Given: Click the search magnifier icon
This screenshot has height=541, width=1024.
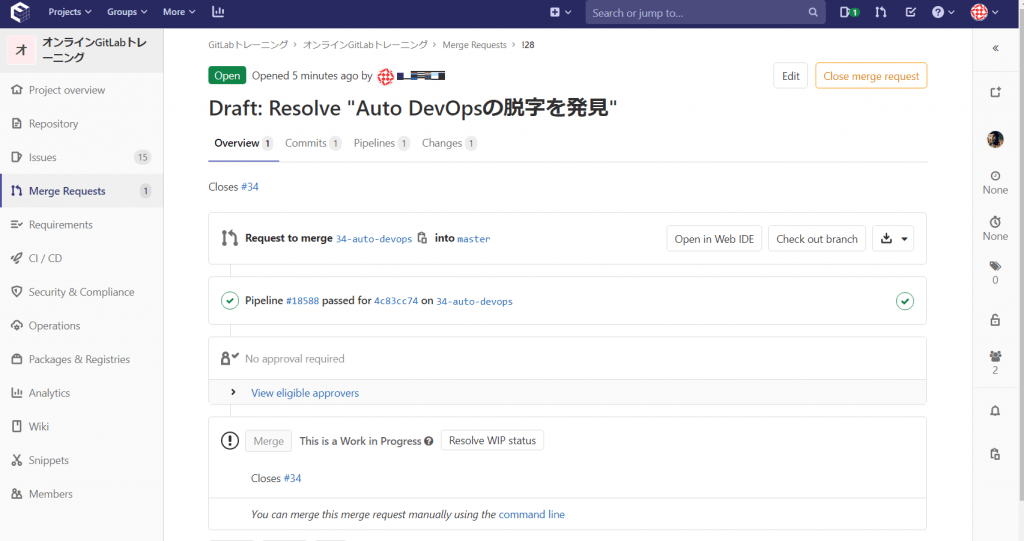Looking at the screenshot, I should [x=812, y=12].
